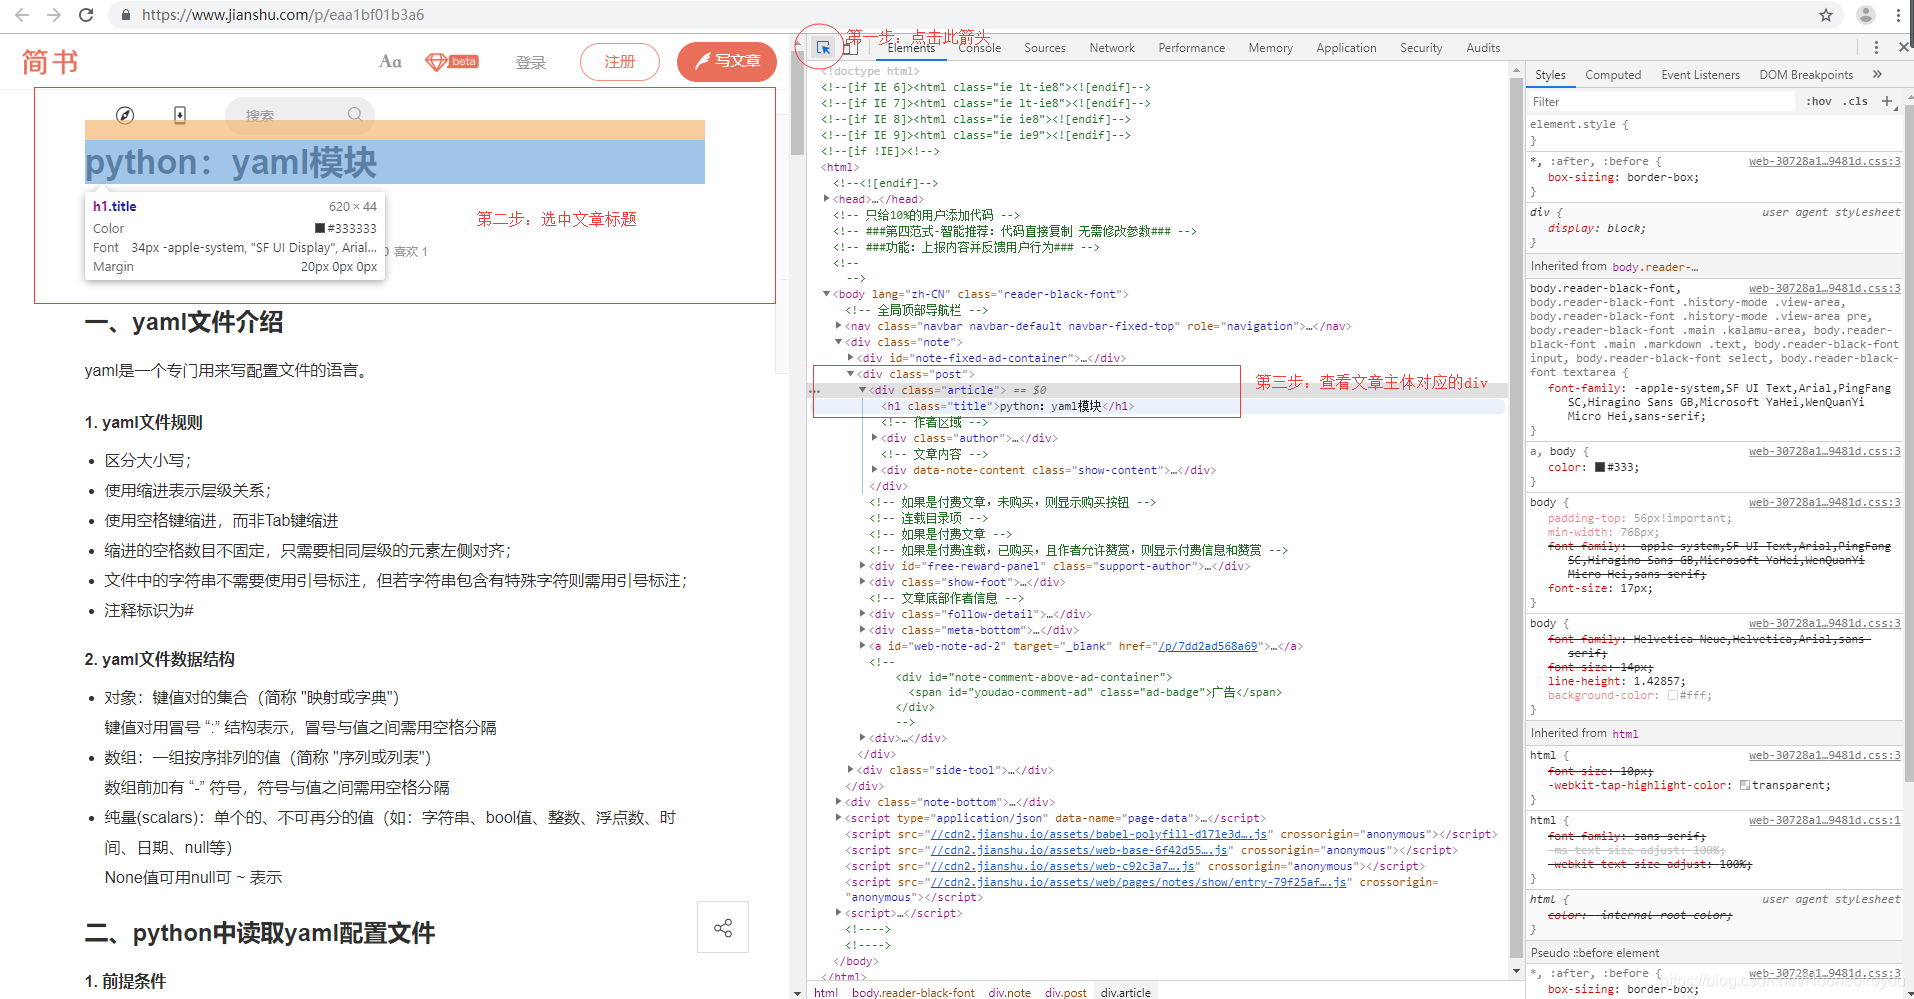Click the share icon button beside the article

point(723,927)
